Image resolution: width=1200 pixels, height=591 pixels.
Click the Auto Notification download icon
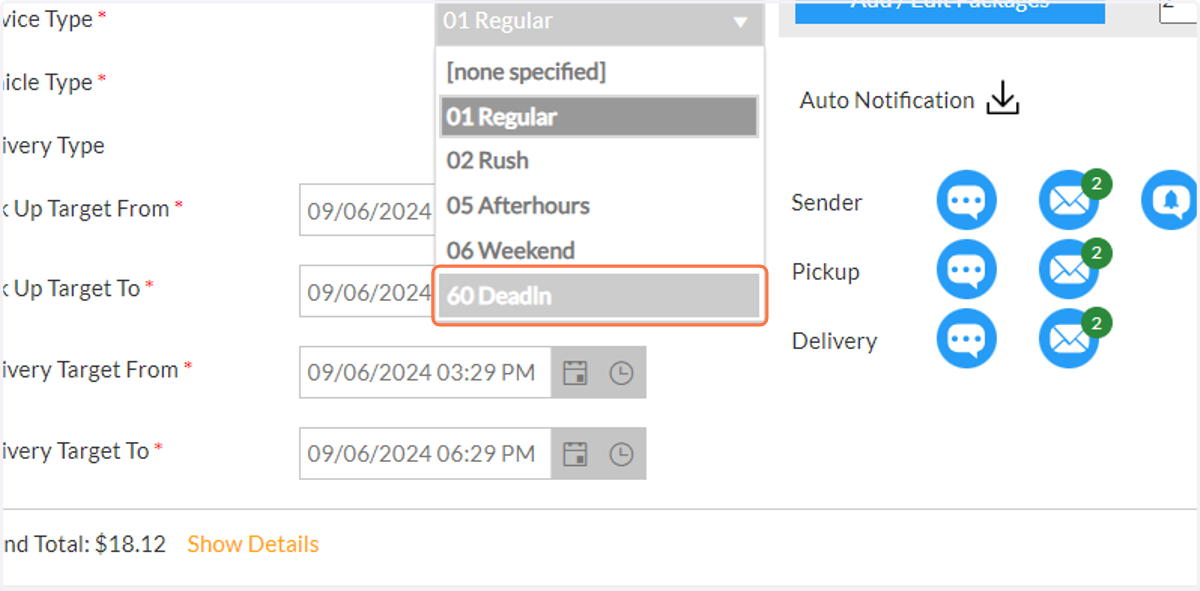(1002, 99)
